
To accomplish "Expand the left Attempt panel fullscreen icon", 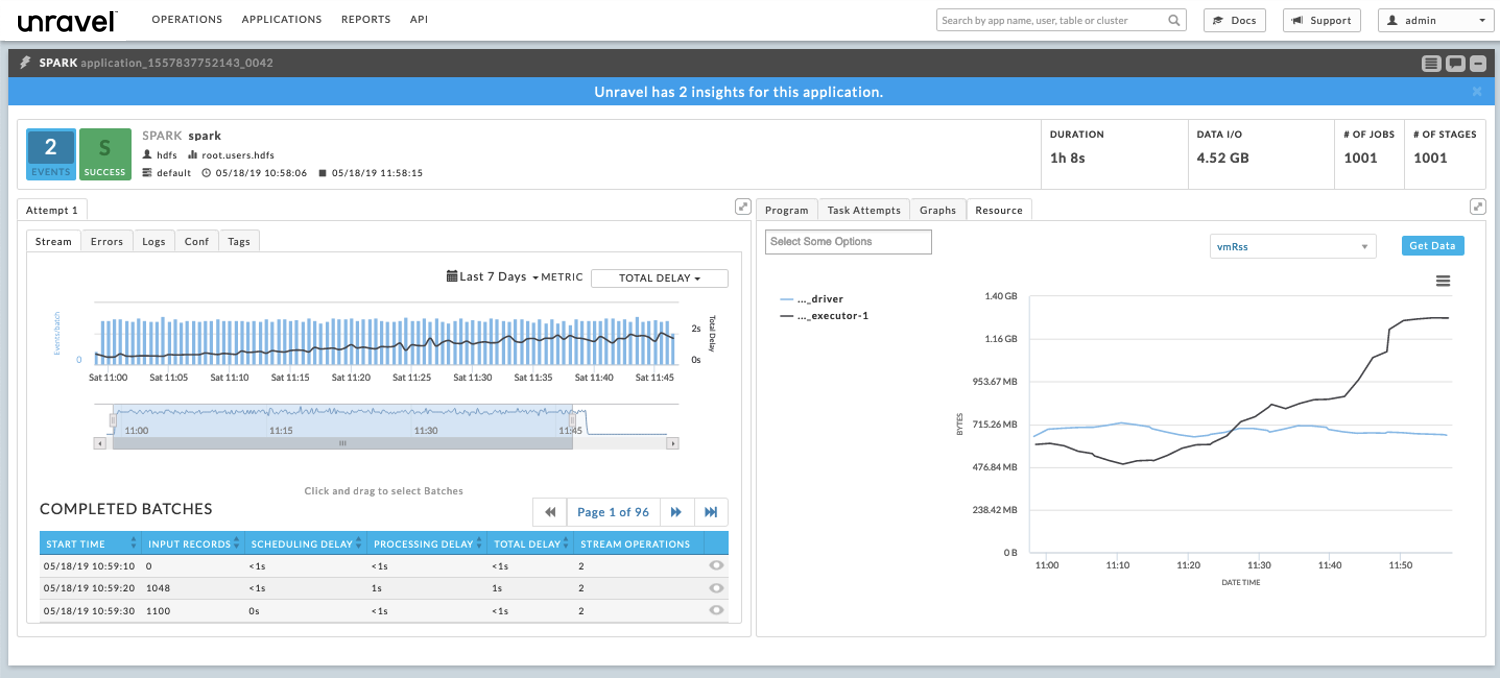I will point(742,207).
